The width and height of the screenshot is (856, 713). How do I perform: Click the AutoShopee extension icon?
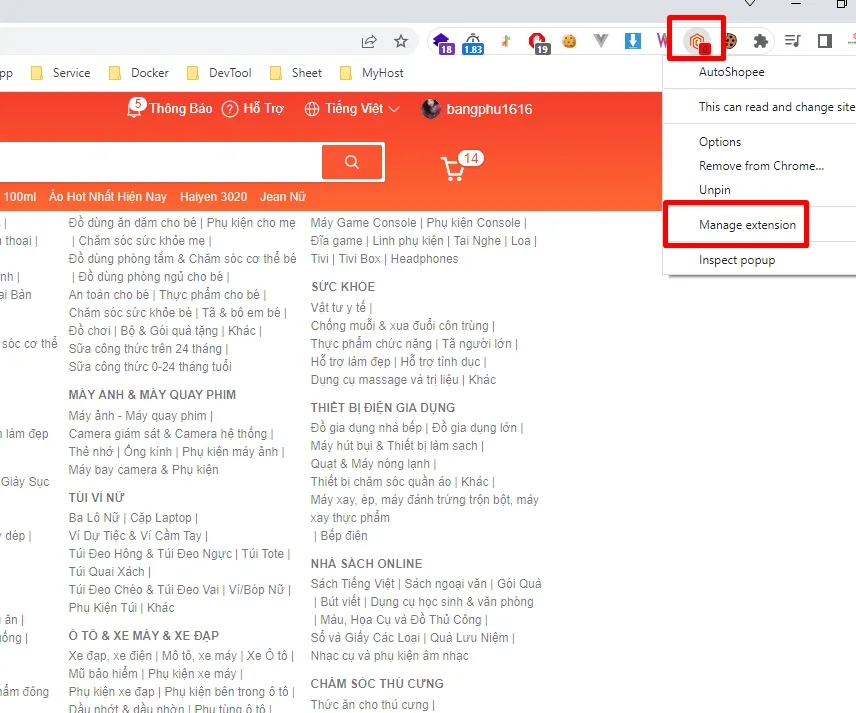(697, 42)
